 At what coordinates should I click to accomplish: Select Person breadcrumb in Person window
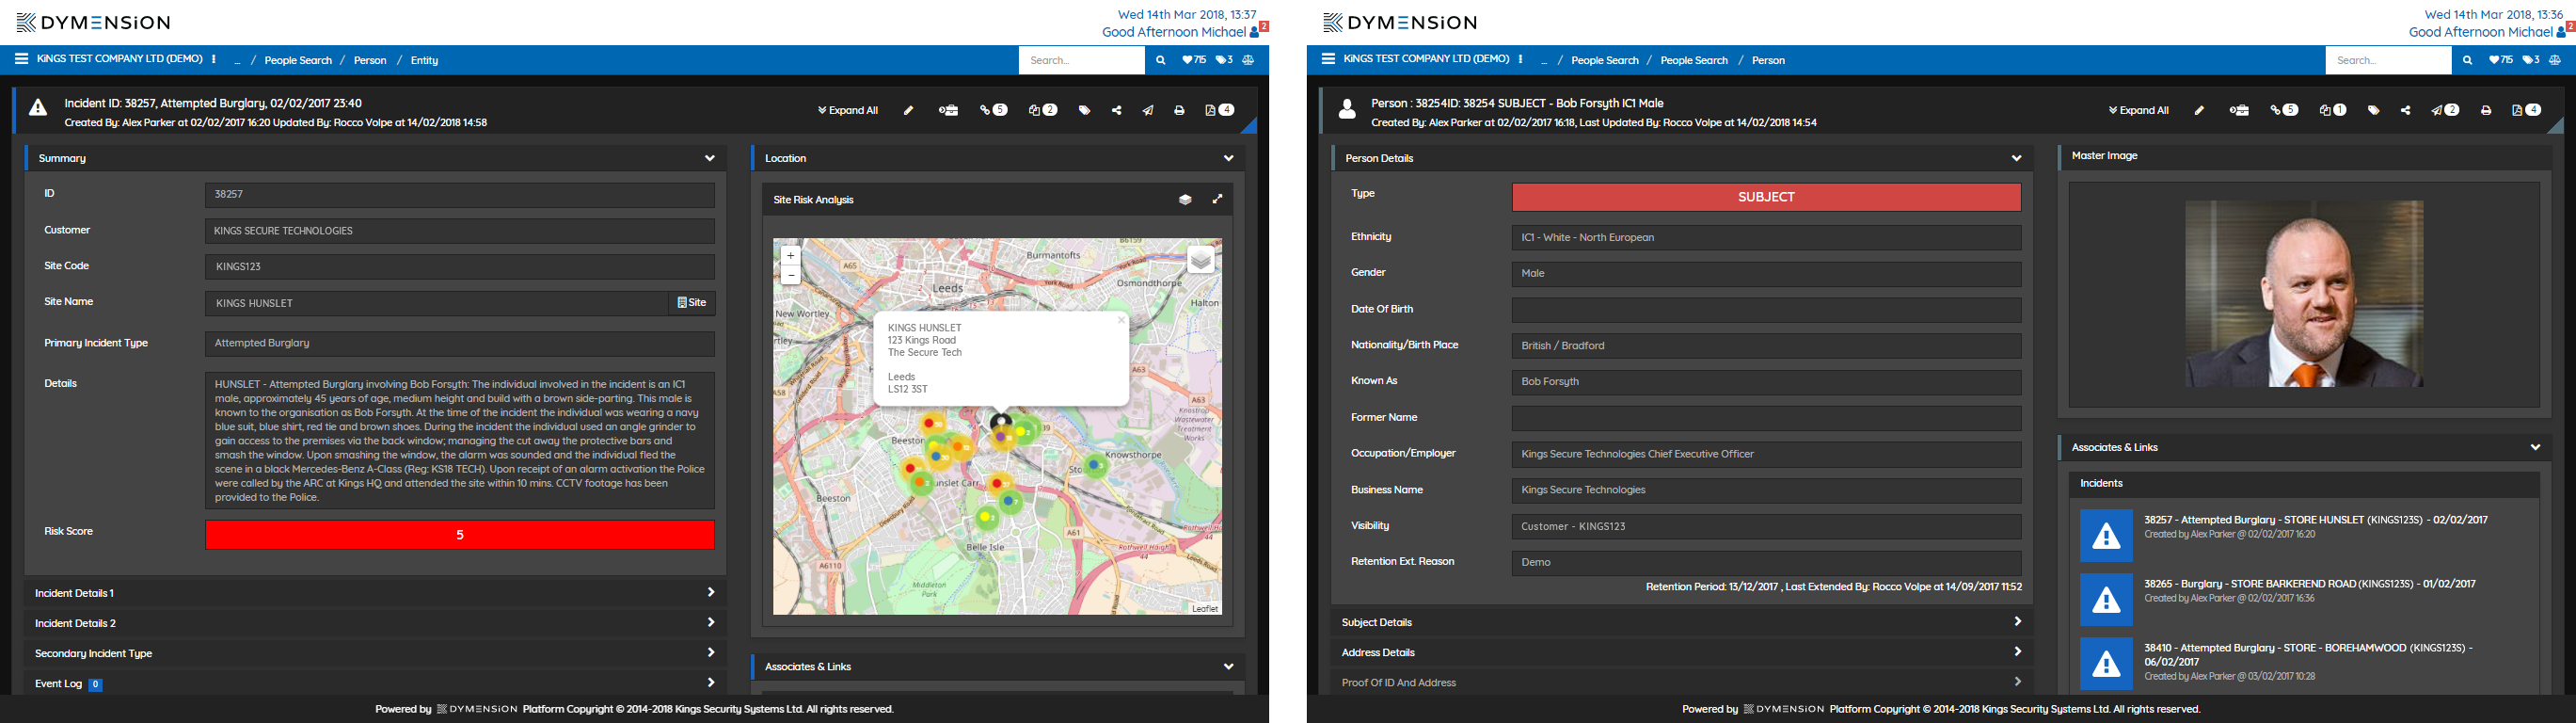(1768, 61)
